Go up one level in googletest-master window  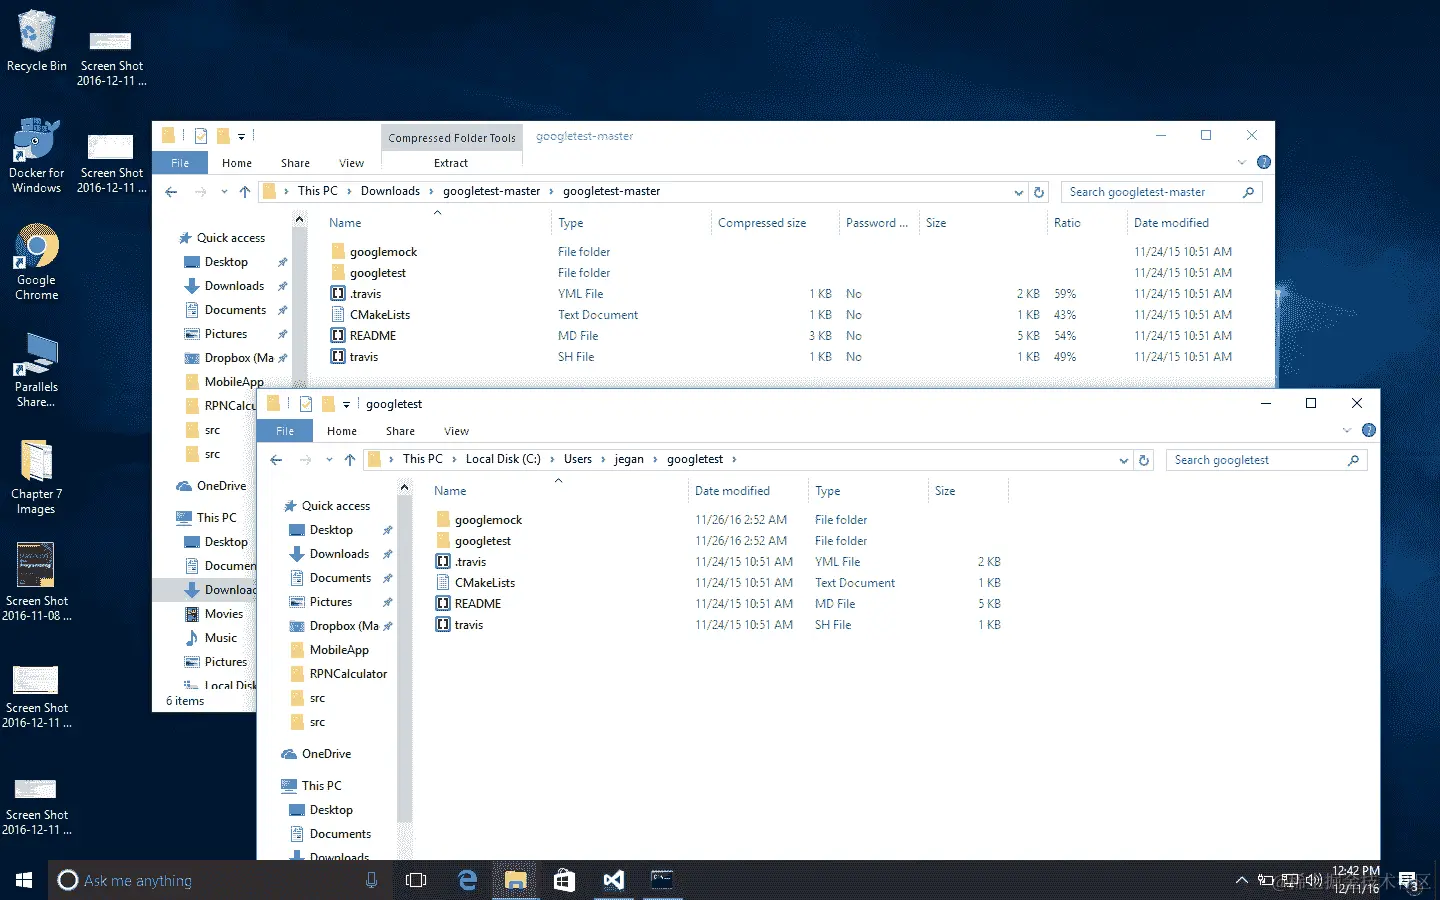pyautogui.click(x=244, y=192)
